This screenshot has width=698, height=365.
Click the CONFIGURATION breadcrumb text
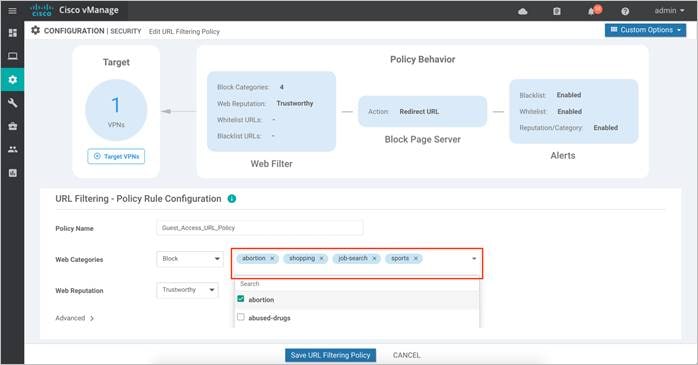coord(74,31)
